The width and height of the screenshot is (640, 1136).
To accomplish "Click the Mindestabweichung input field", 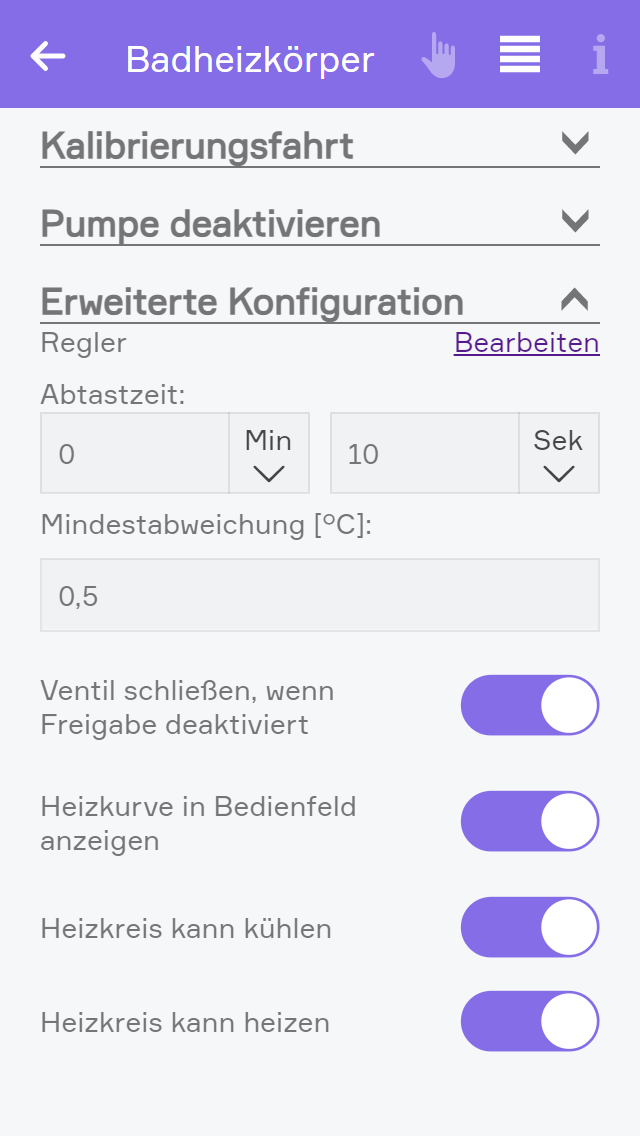I will click(x=320, y=596).
